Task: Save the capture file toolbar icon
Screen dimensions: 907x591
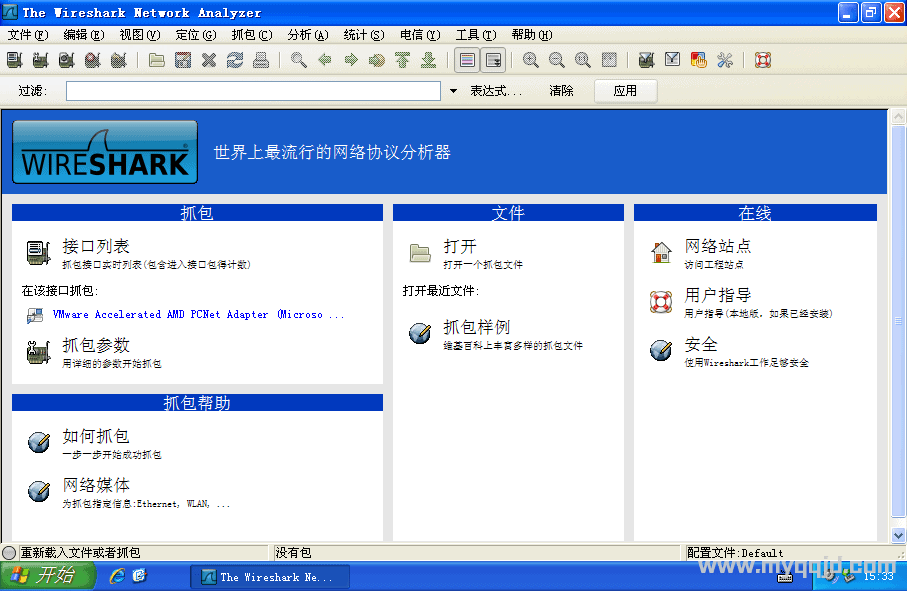Action: tap(183, 60)
